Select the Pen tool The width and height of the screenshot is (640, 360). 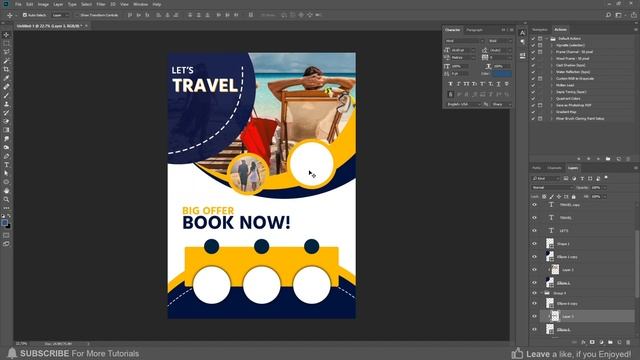(x=6, y=156)
